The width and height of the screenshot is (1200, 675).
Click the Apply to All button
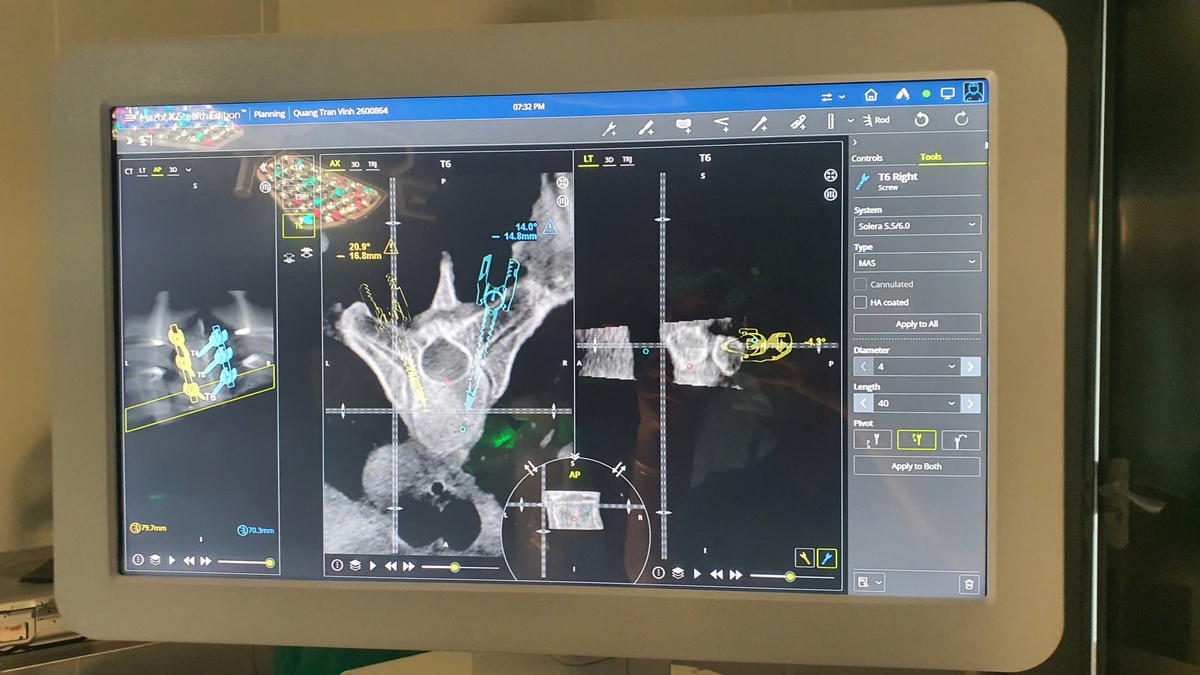[x=917, y=324]
